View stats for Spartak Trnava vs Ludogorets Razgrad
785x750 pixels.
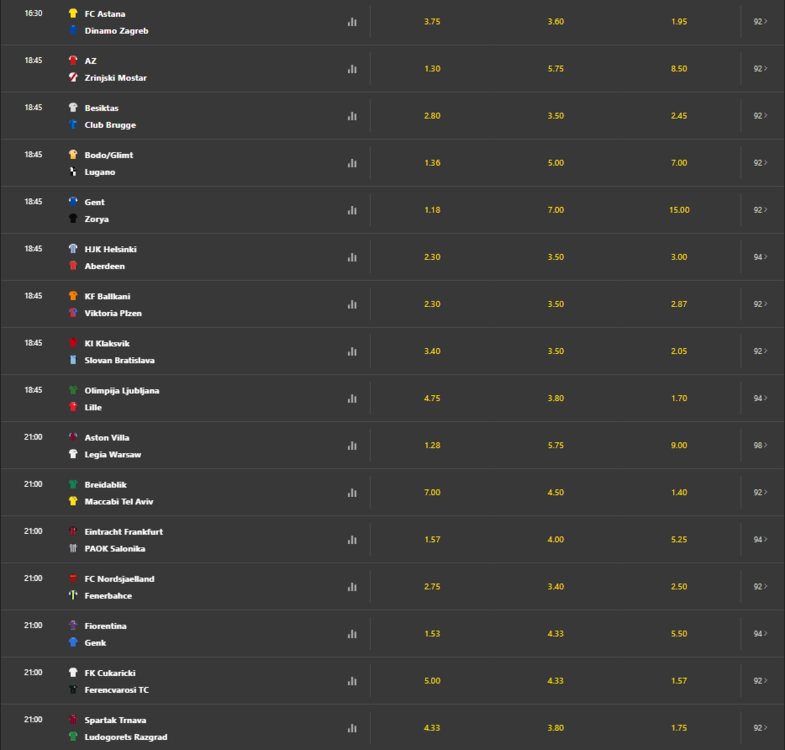click(352, 728)
